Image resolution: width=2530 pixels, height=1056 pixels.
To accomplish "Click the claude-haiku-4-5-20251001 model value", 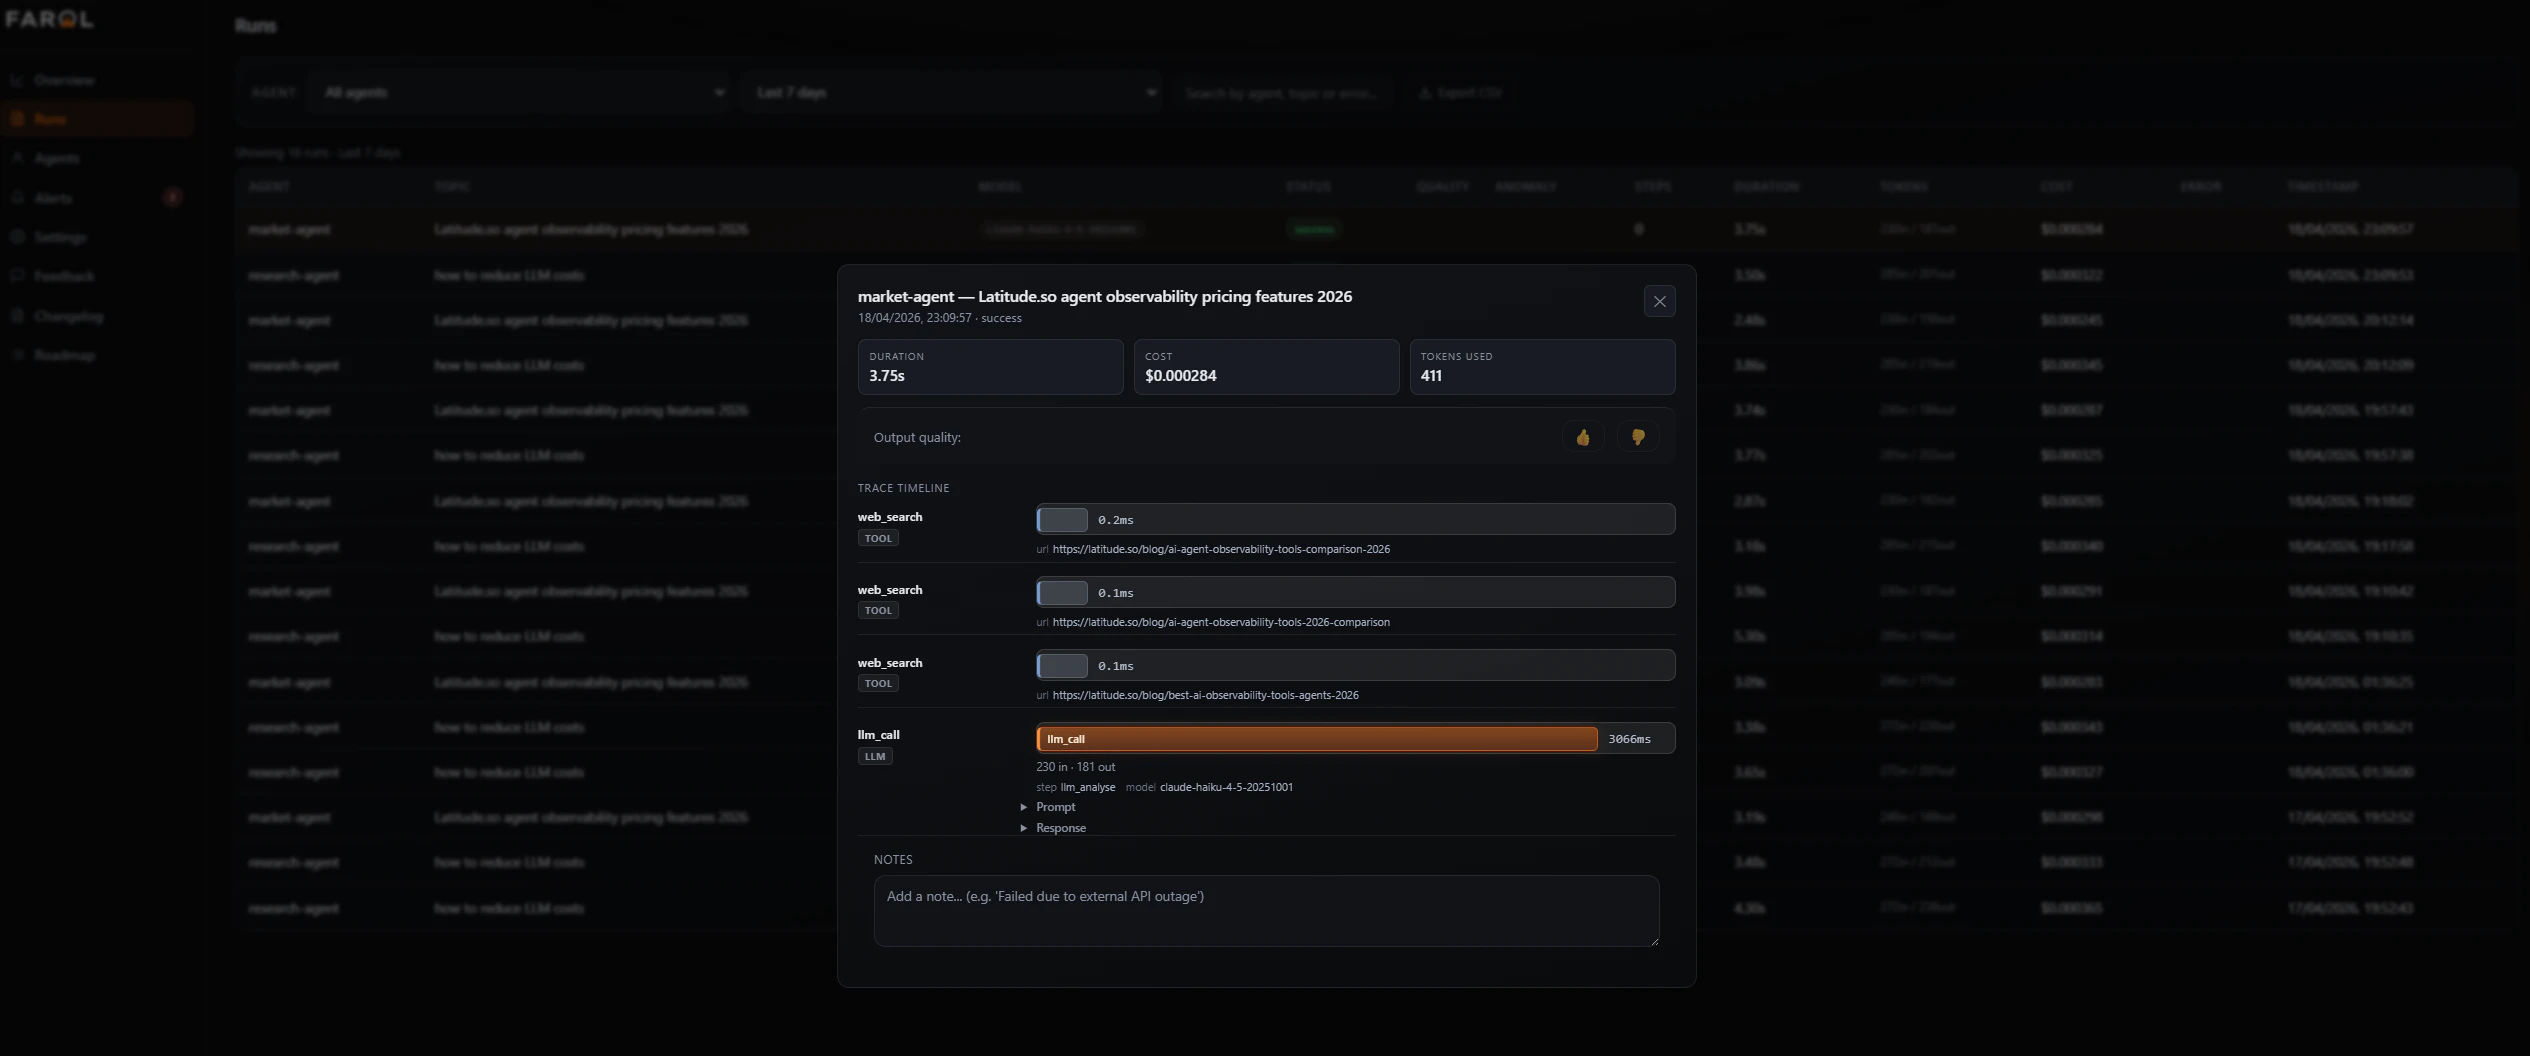I will [1226, 787].
